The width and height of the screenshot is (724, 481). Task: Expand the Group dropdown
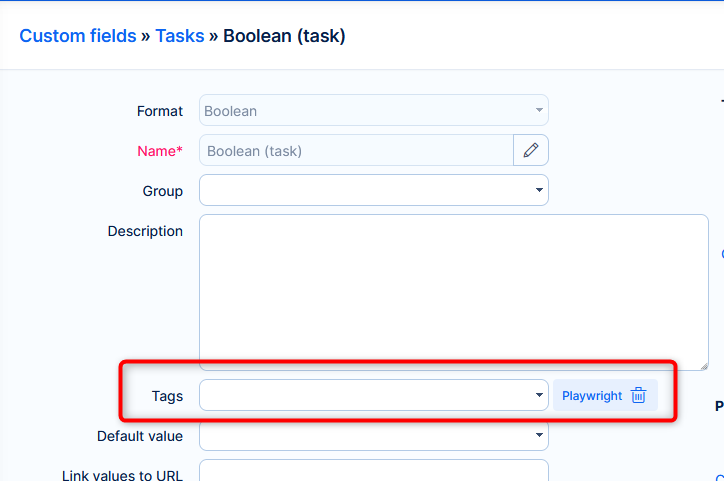373,190
